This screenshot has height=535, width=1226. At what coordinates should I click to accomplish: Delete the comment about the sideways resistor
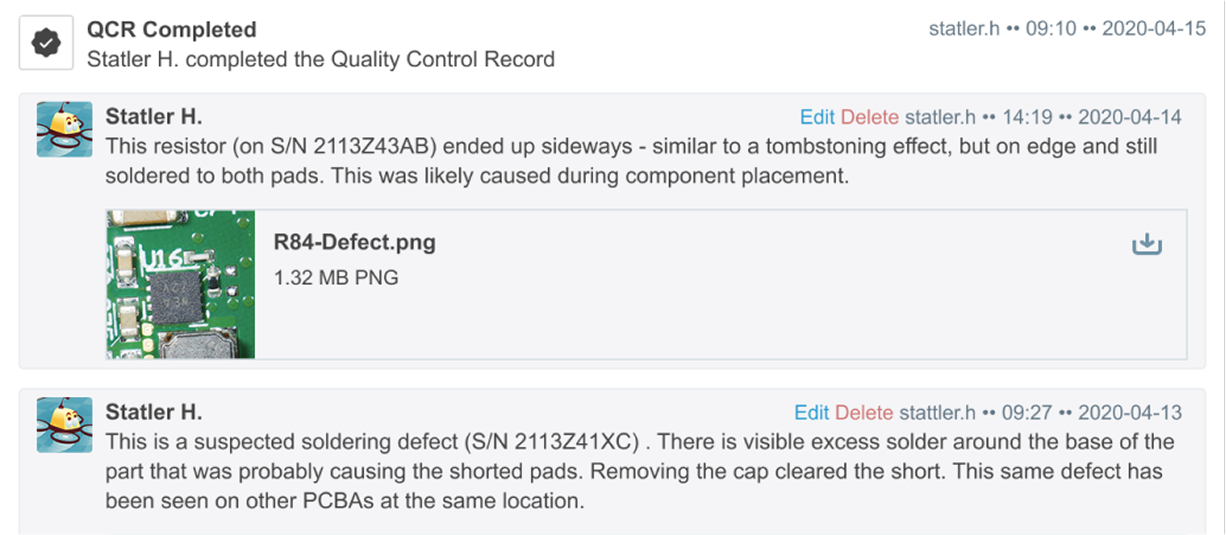point(870,117)
